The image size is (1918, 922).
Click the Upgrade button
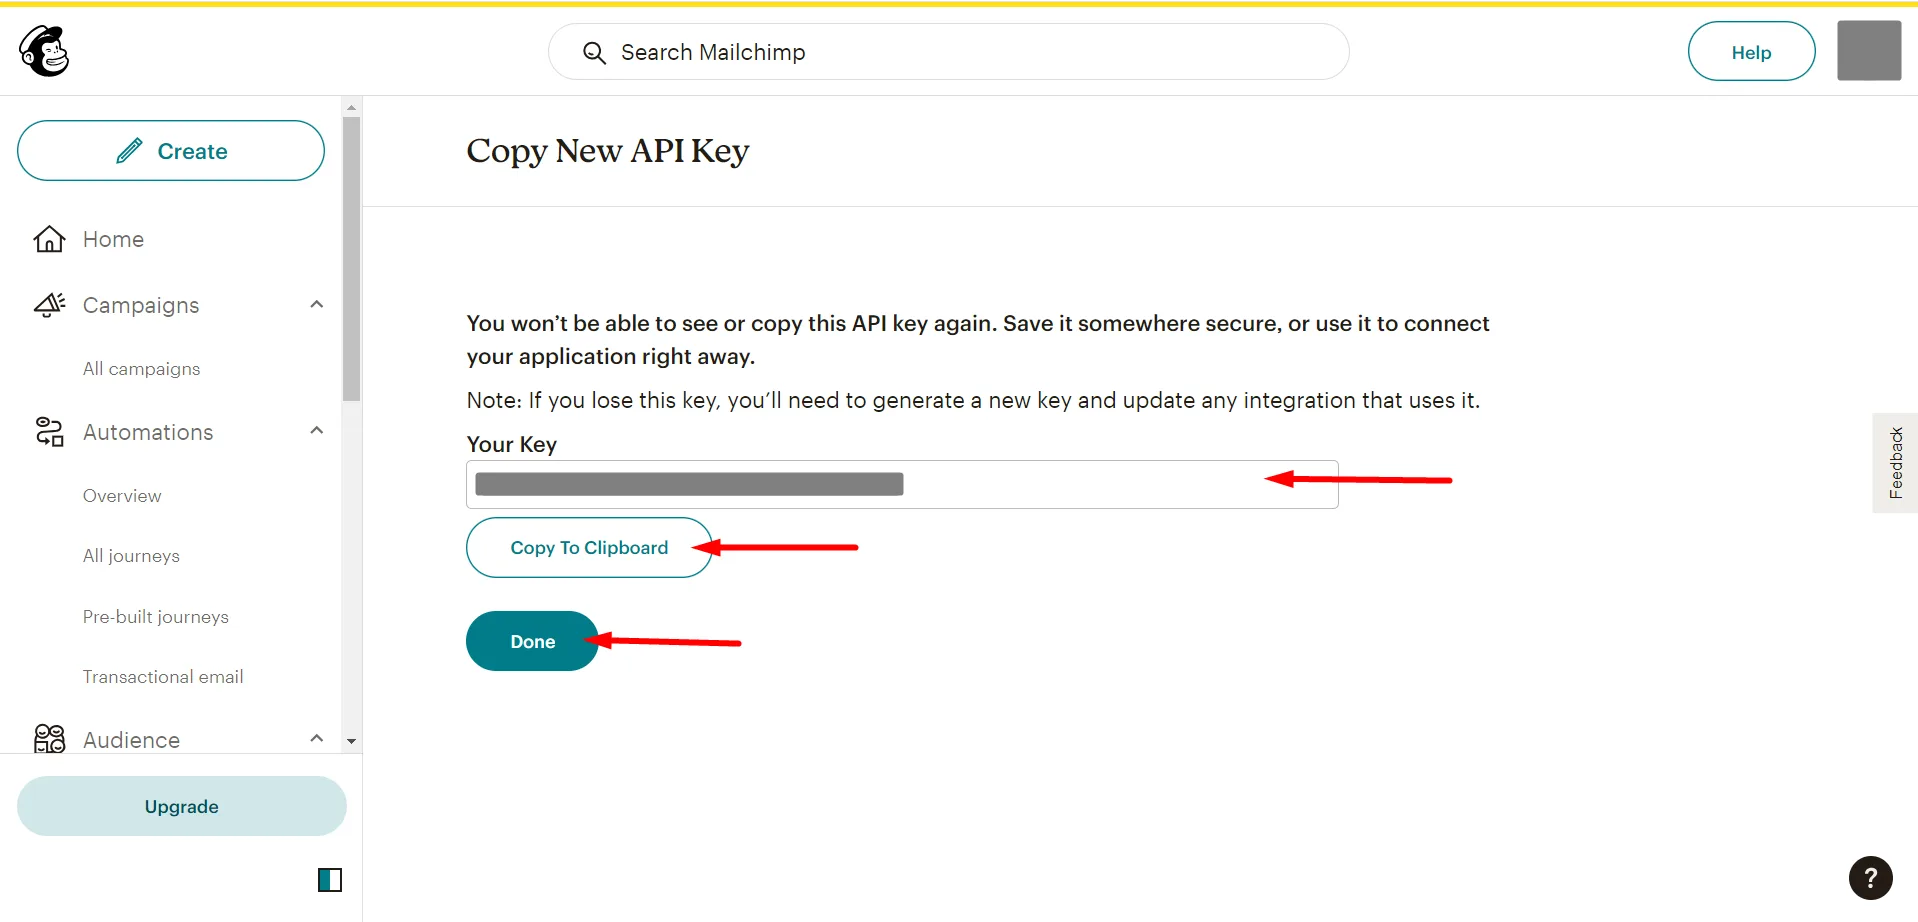tap(181, 806)
